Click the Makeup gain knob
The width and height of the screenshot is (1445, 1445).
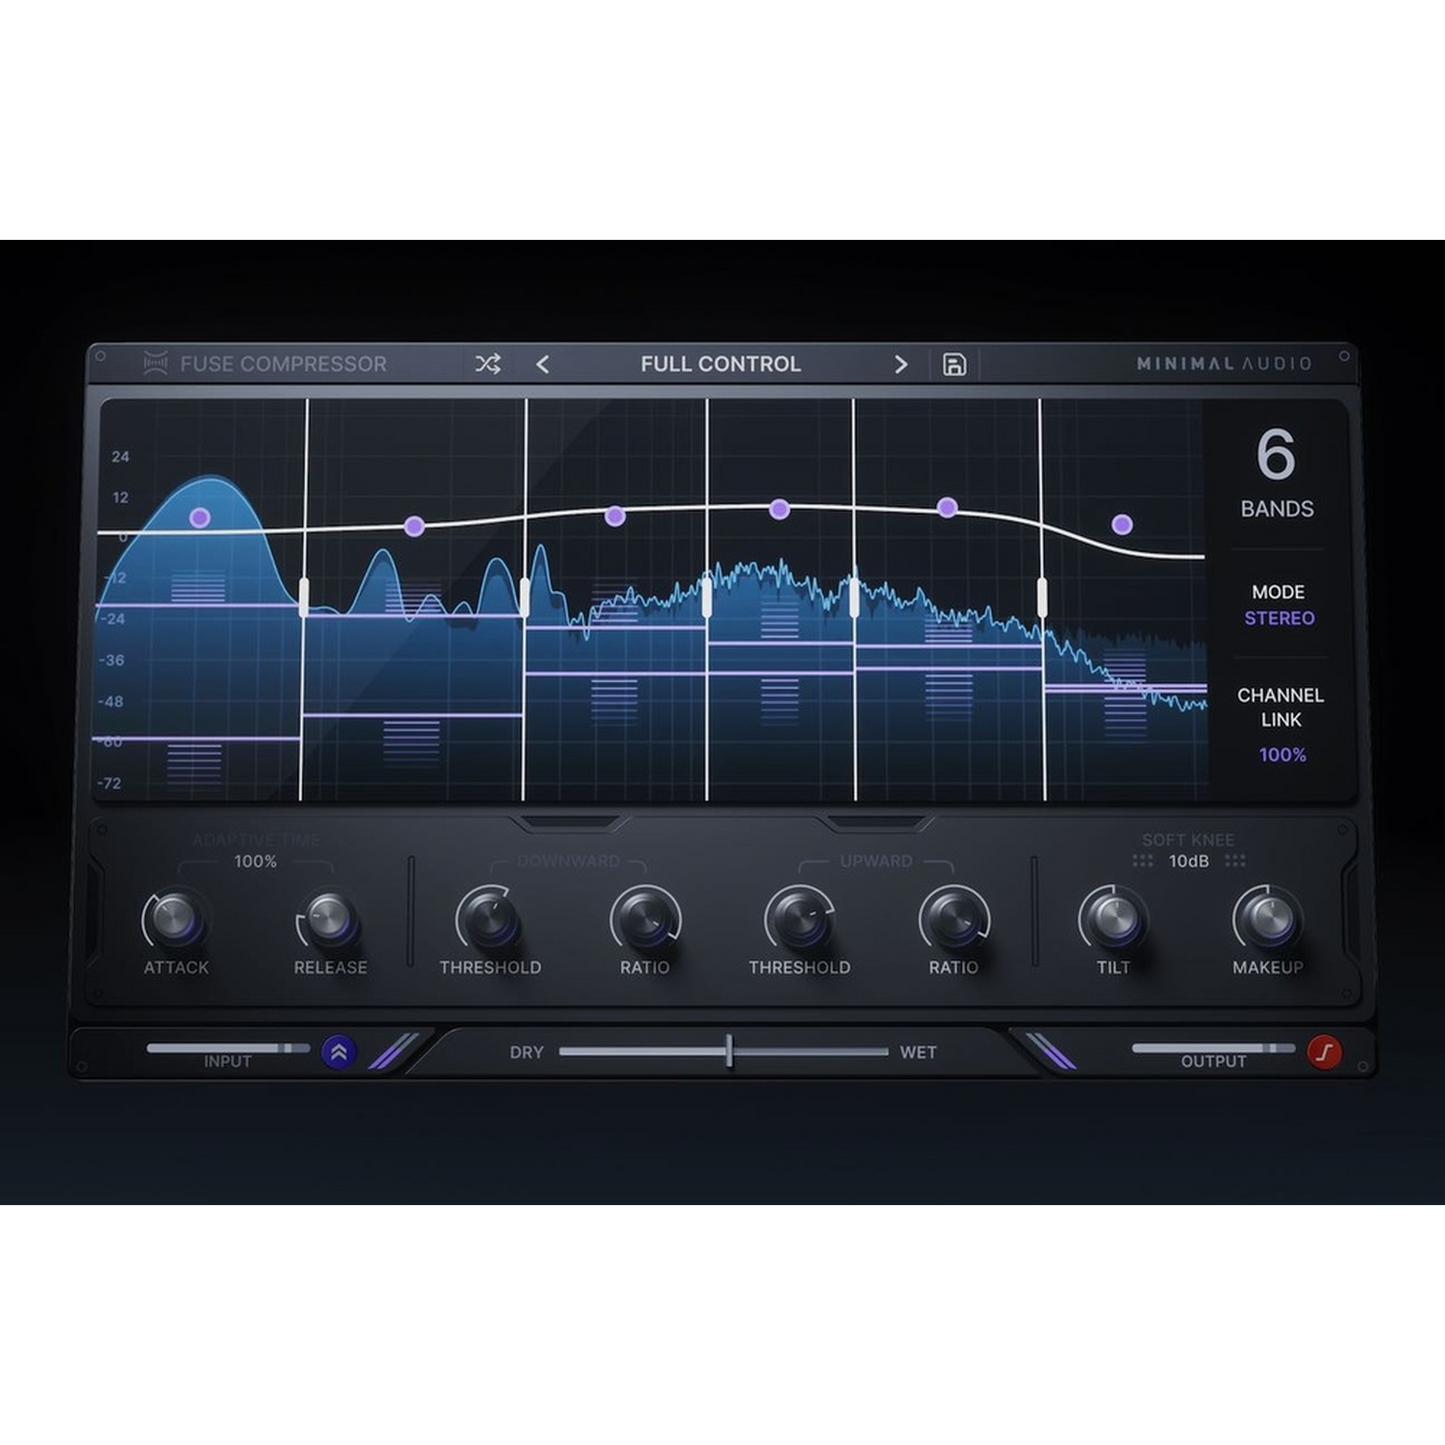pos(1267,918)
